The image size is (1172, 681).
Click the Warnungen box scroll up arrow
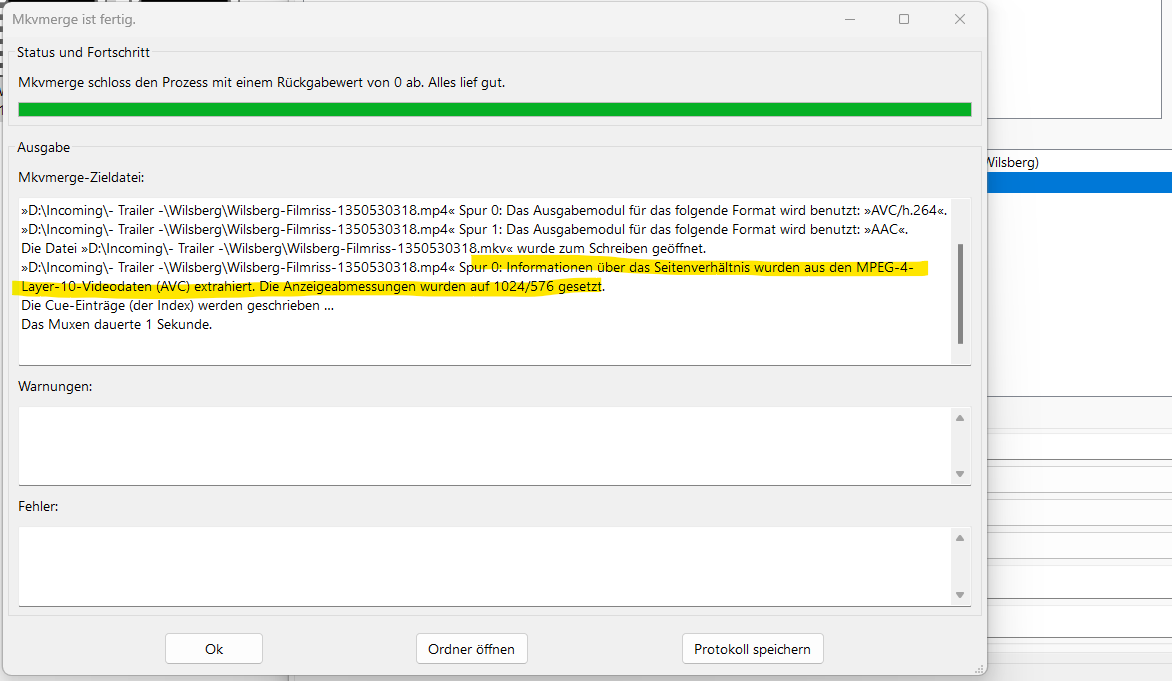[960, 418]
